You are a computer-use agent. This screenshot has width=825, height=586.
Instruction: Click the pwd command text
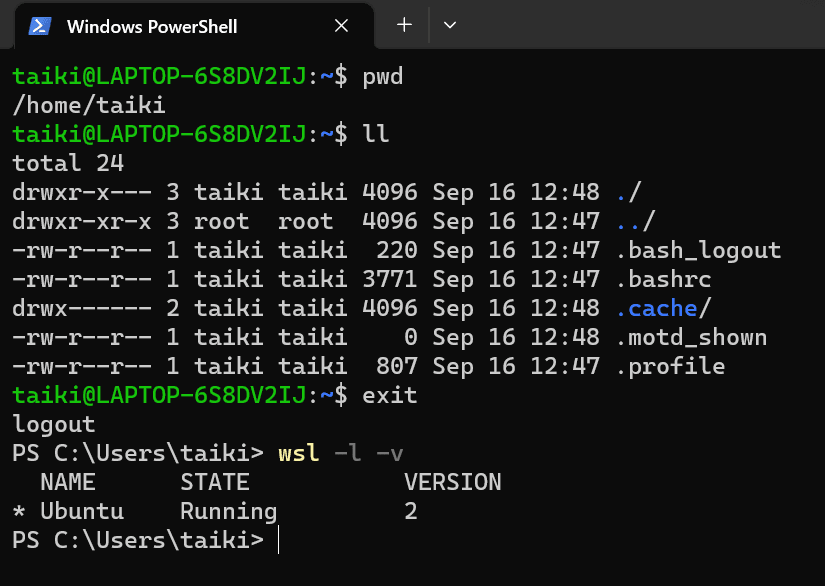point(383,77)
